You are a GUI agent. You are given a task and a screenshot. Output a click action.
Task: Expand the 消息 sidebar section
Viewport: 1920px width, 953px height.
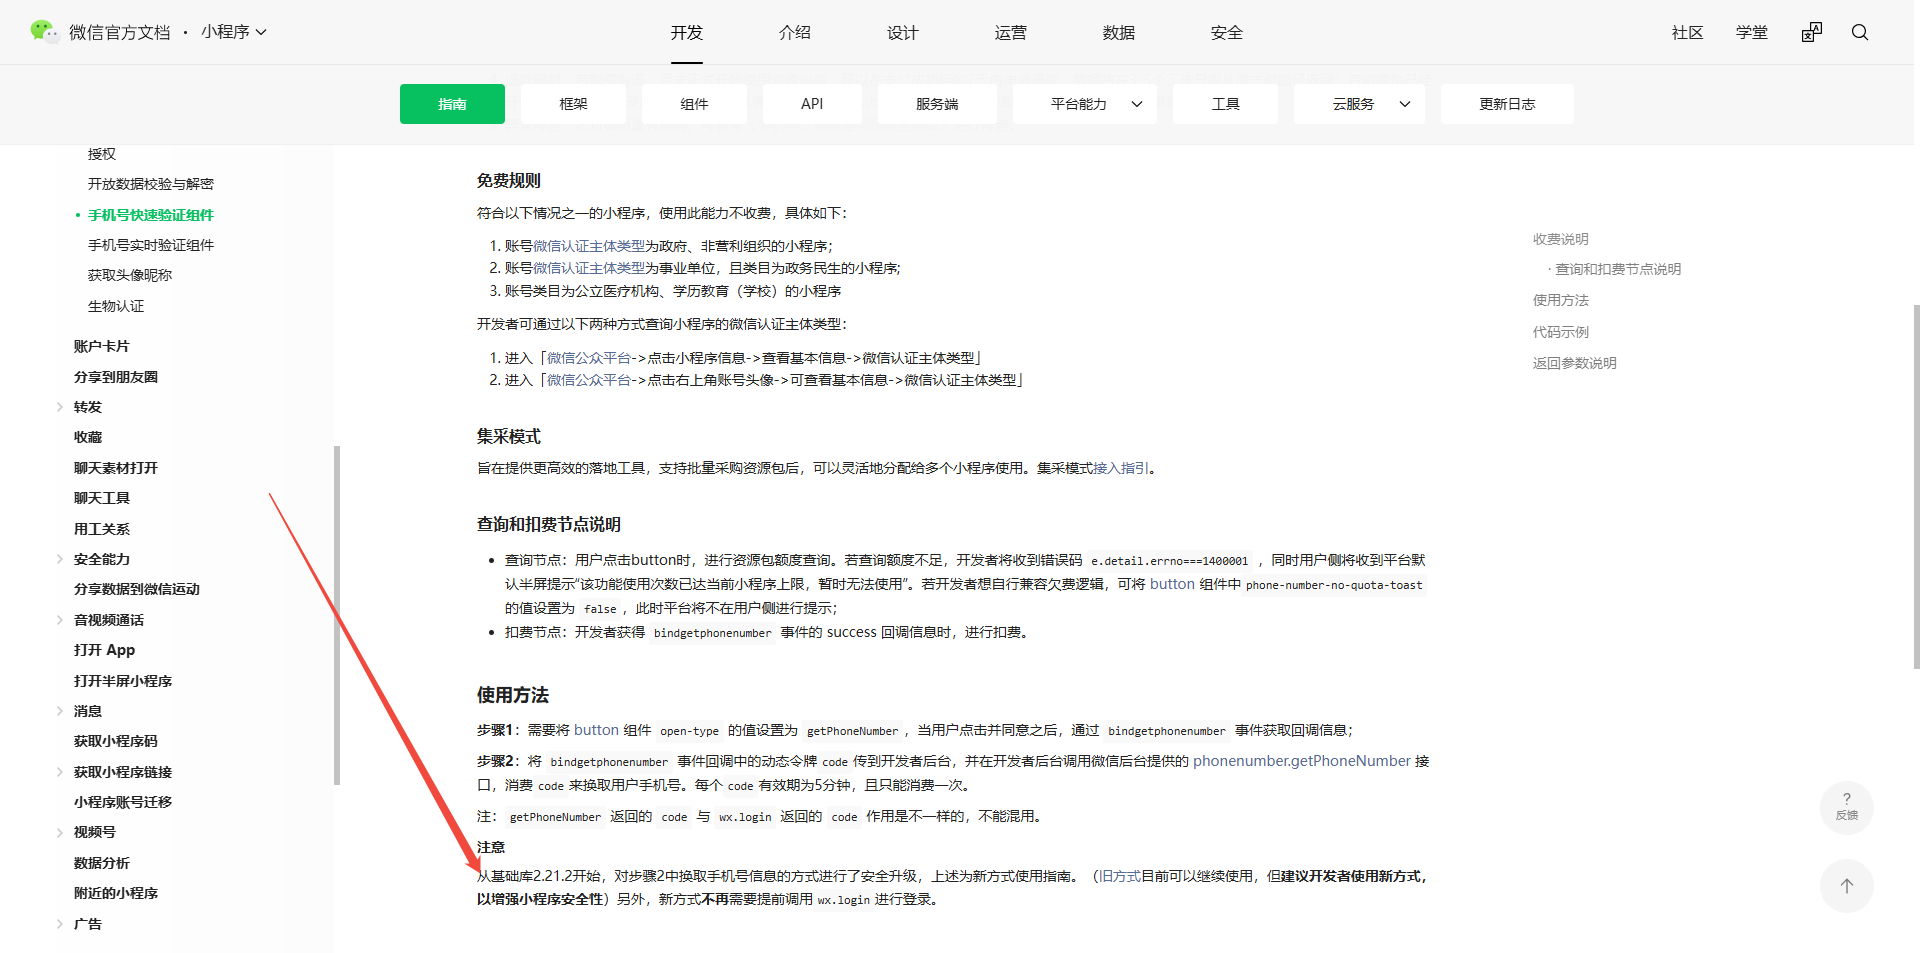pyautogui.click(x=60, y=711)
